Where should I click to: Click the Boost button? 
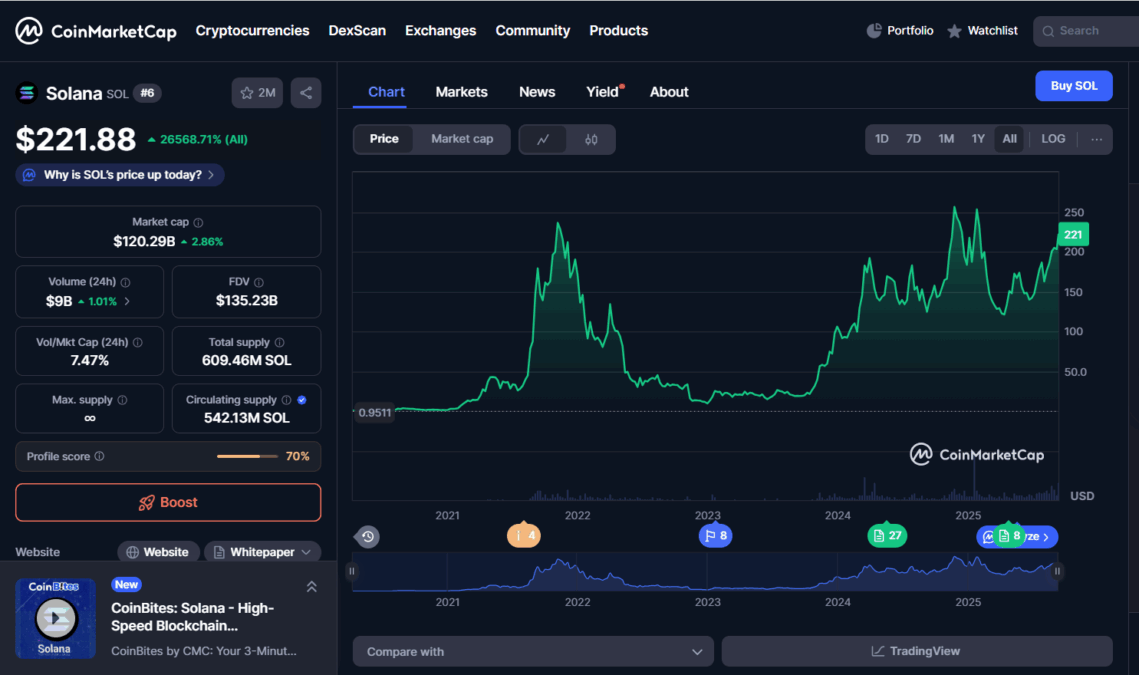tap(168, 502)
